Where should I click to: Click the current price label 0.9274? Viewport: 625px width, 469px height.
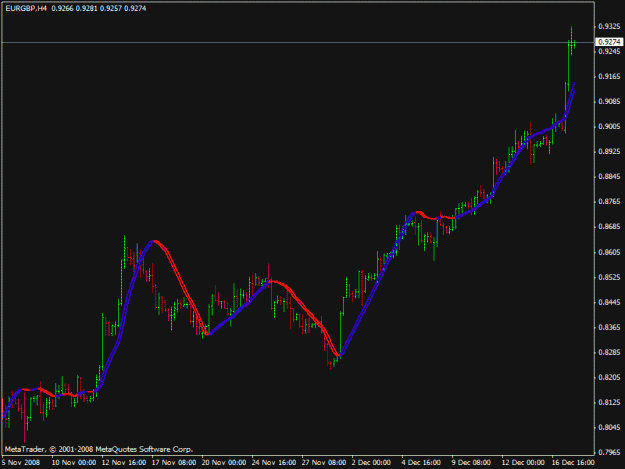pos(609,42)
